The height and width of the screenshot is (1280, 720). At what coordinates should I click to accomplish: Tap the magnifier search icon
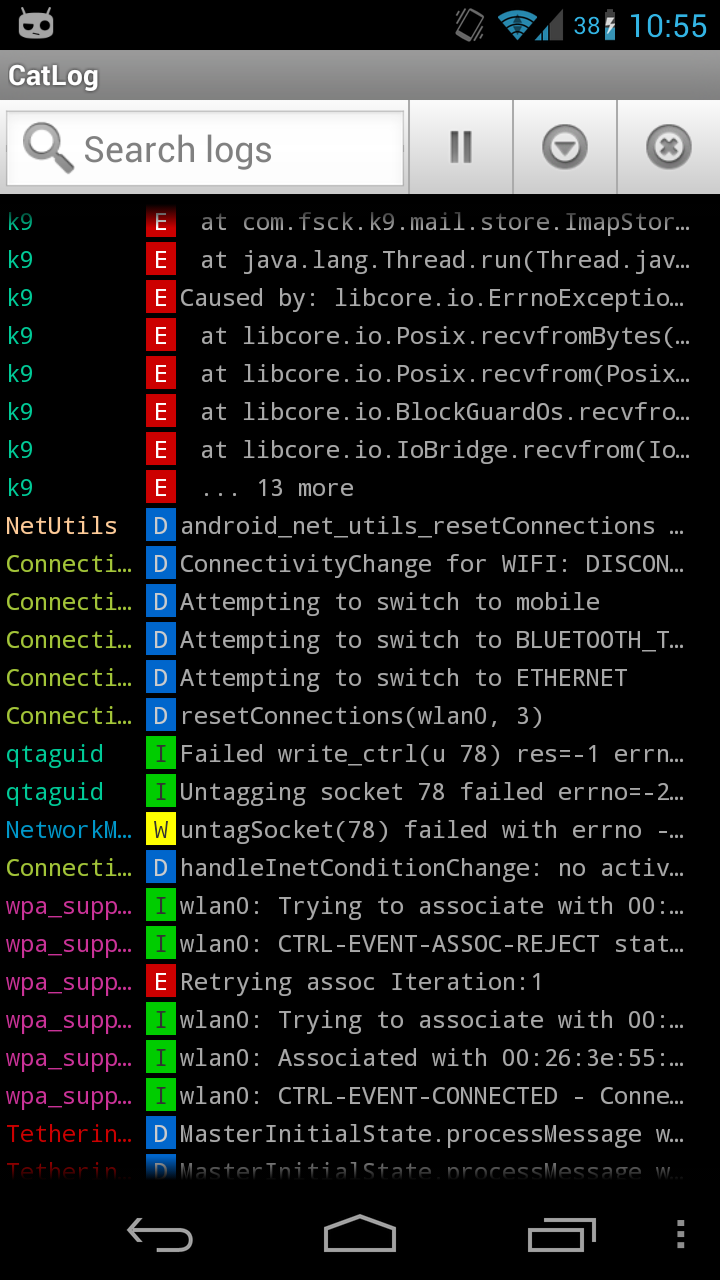coord(47,148)
